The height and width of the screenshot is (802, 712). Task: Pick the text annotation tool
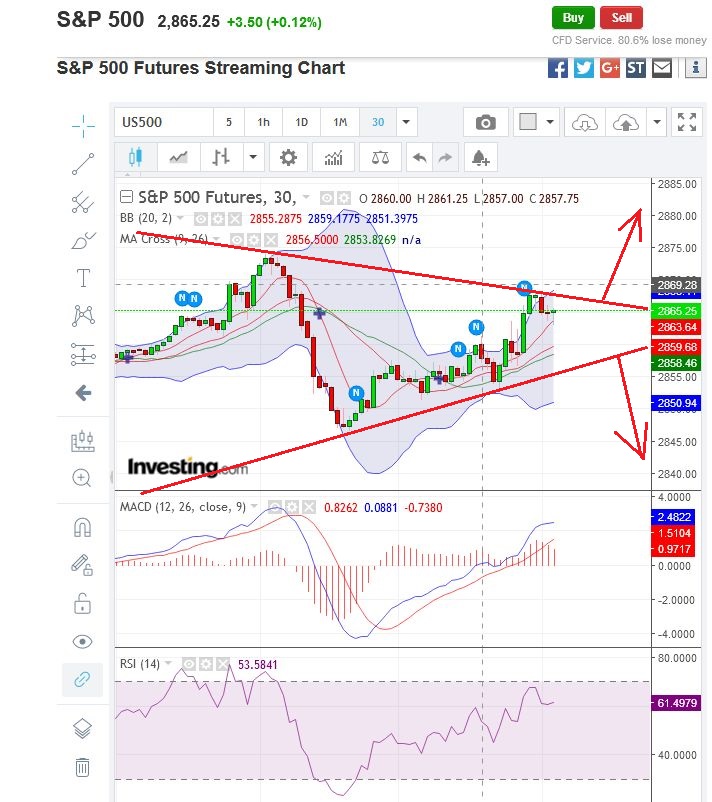(x=83, y=278)
